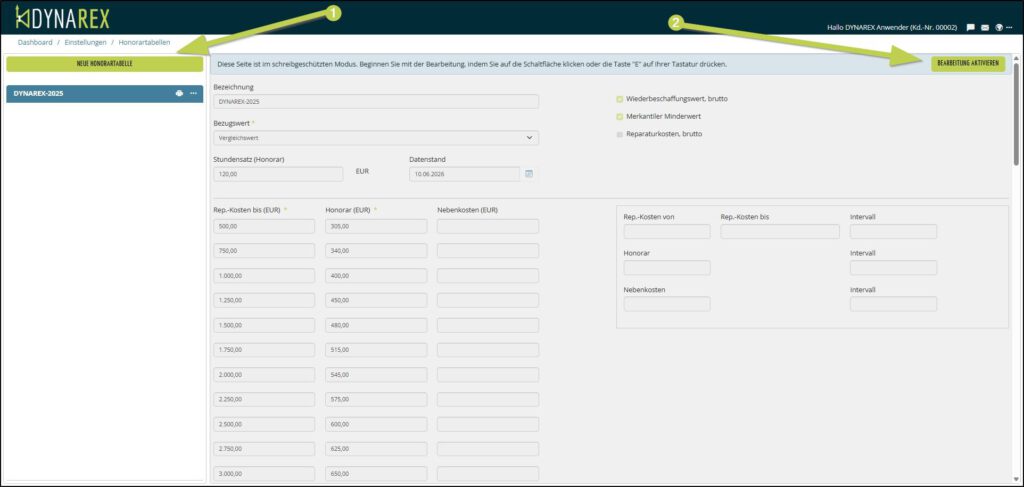Screen dimensions: 1024x487
Task: Click Rep.-Kosten bis field 1.250,00
Action: [264, 300]
